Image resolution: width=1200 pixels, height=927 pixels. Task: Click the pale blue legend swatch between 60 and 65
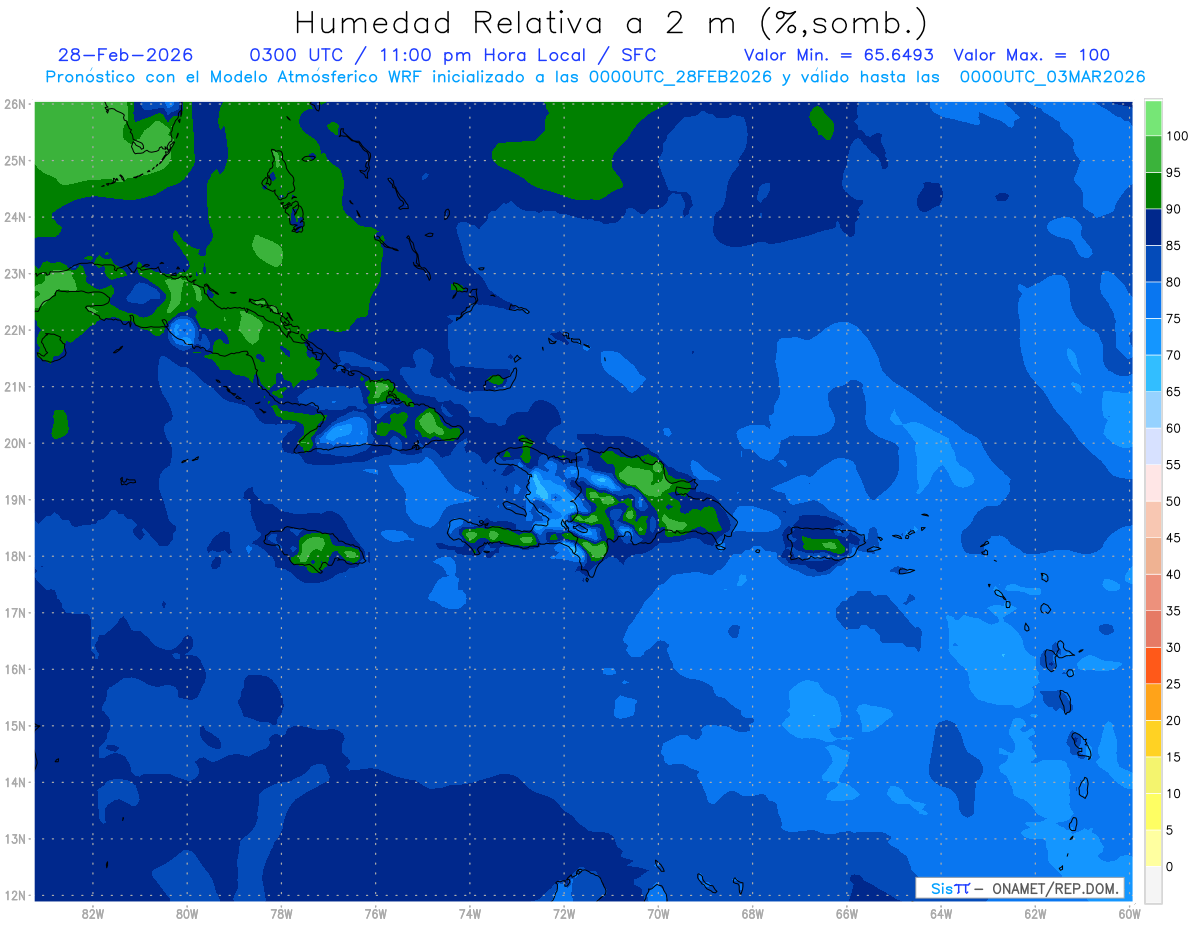click(1153, 409)
